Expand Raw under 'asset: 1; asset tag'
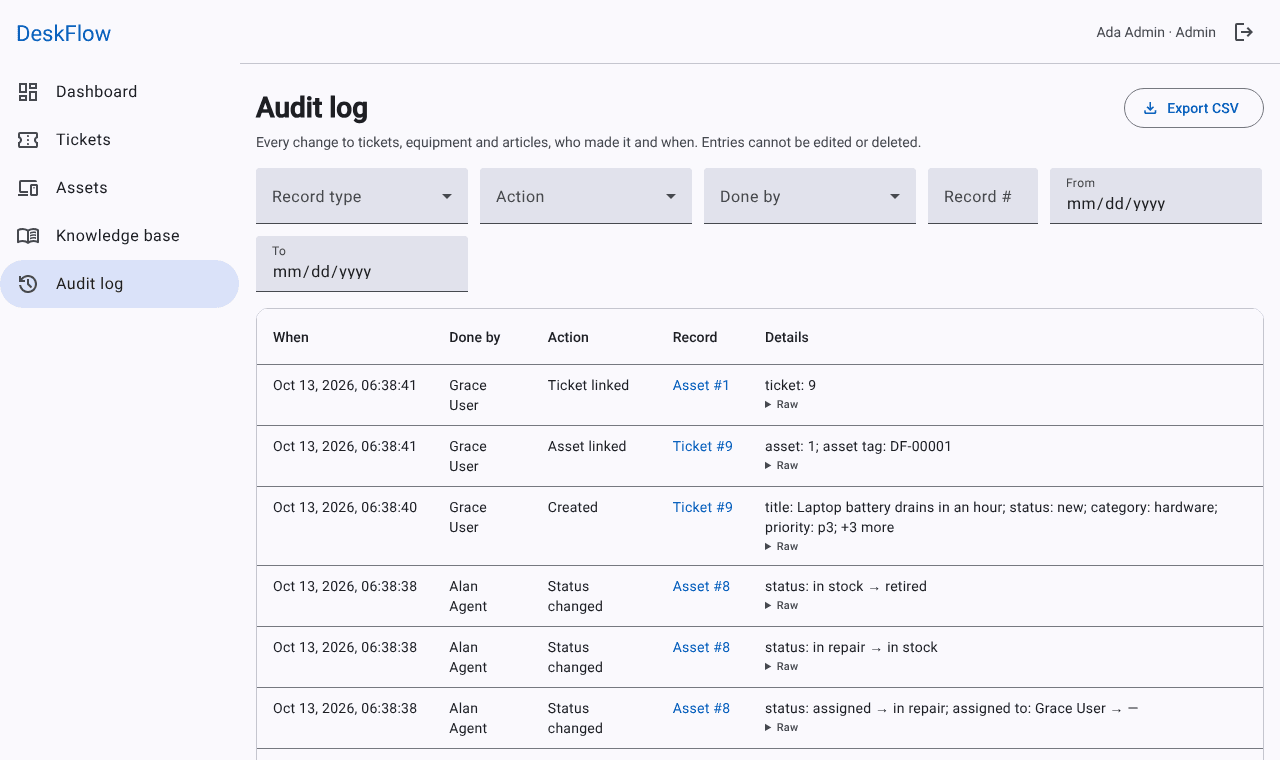 coord(782,466)
